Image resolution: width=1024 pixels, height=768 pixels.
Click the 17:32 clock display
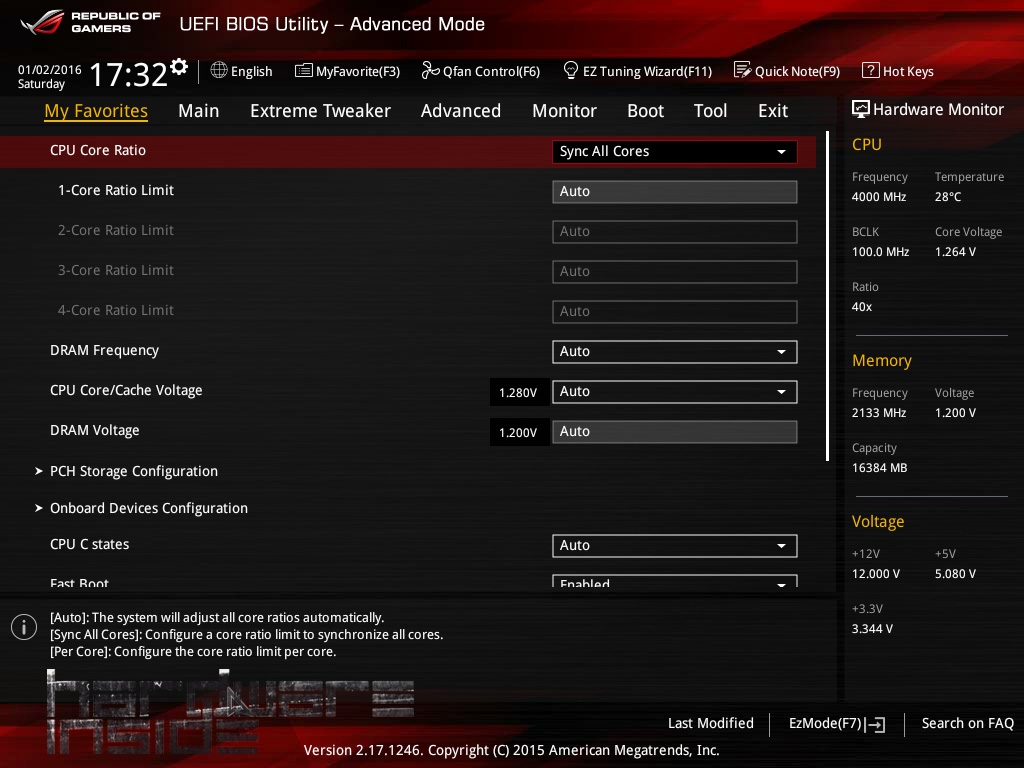coord(128,74)
